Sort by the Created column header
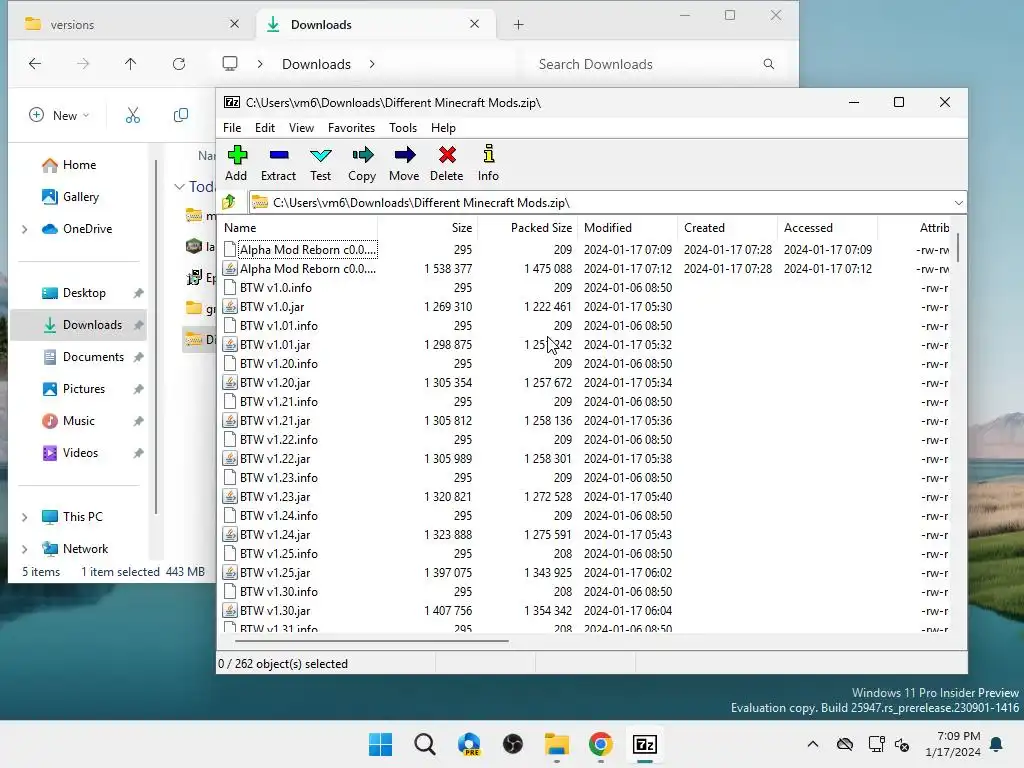Screen dimensions: 1024x768 (x=728, y=228)
